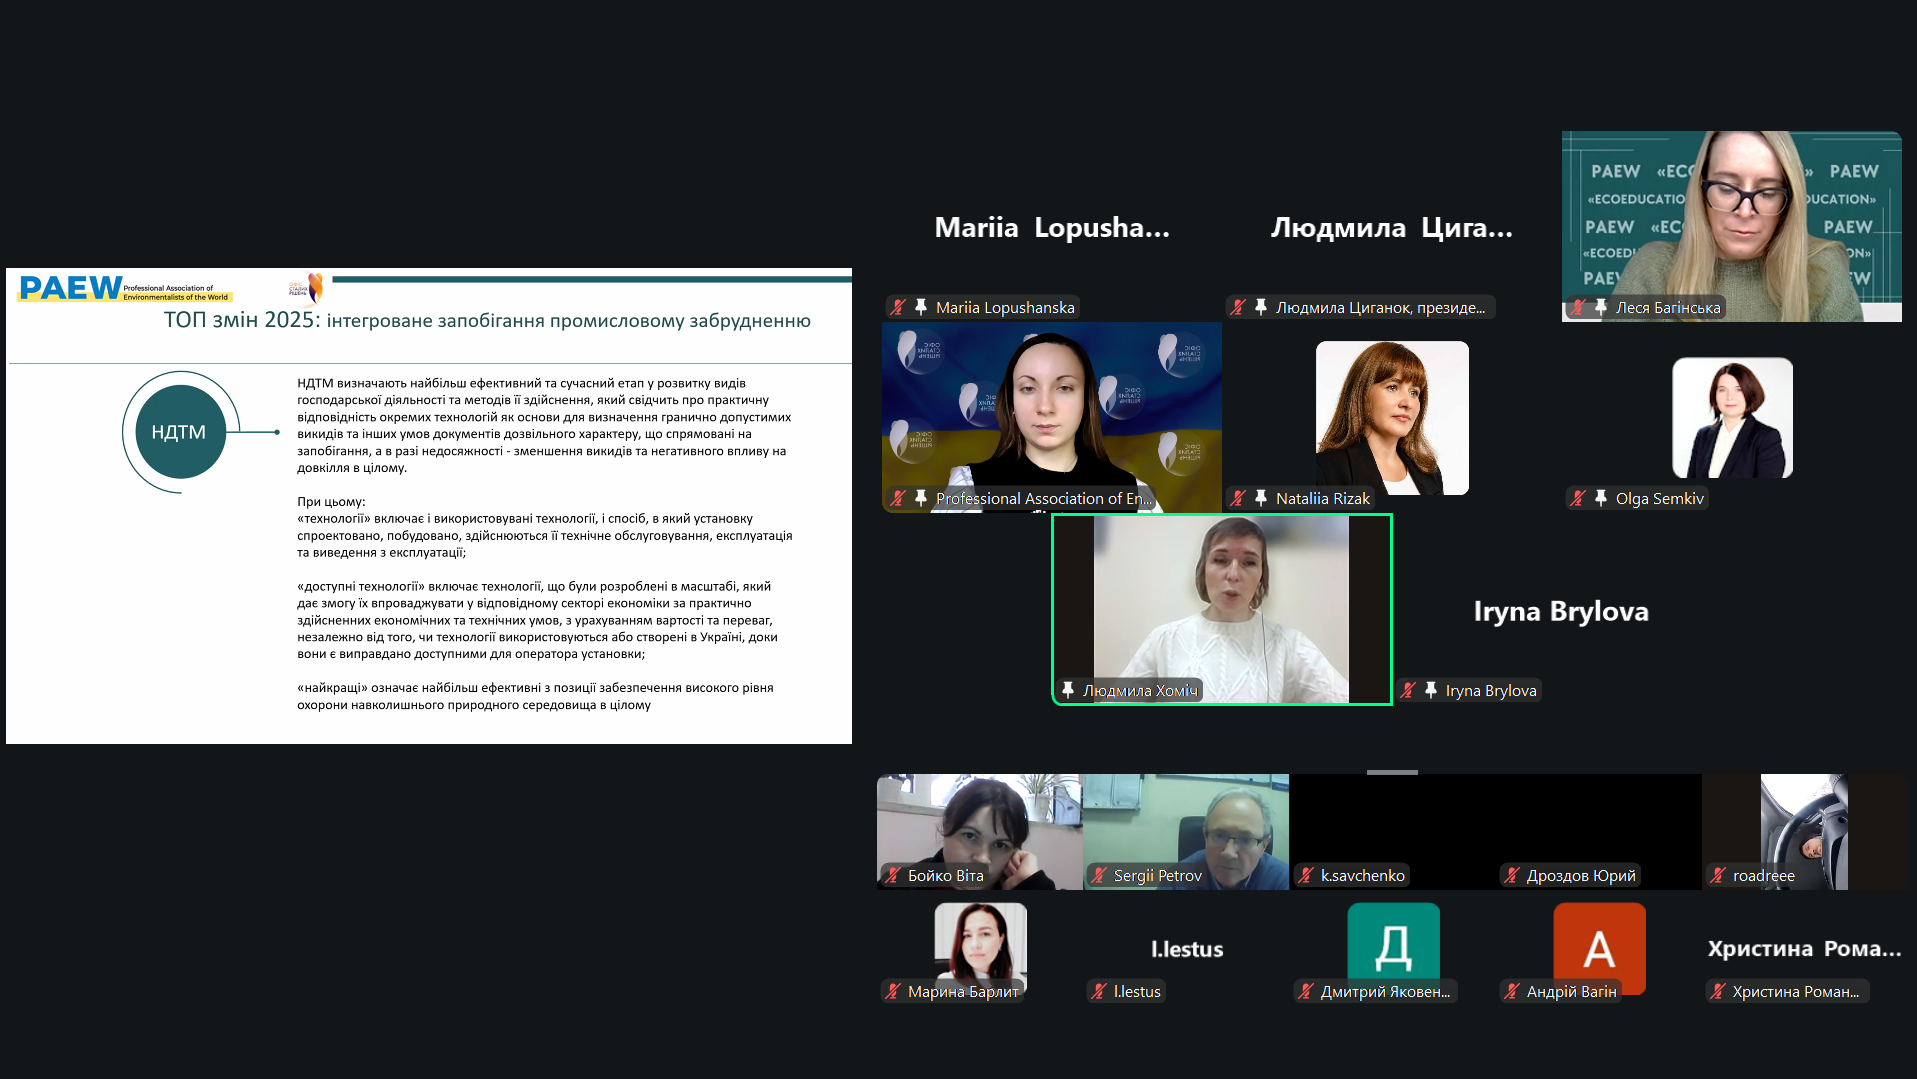Click the Дроздов Юрий name label
This screenshot has width=1917, height=1079.
pyautogui.click(x=1580, y=875)
